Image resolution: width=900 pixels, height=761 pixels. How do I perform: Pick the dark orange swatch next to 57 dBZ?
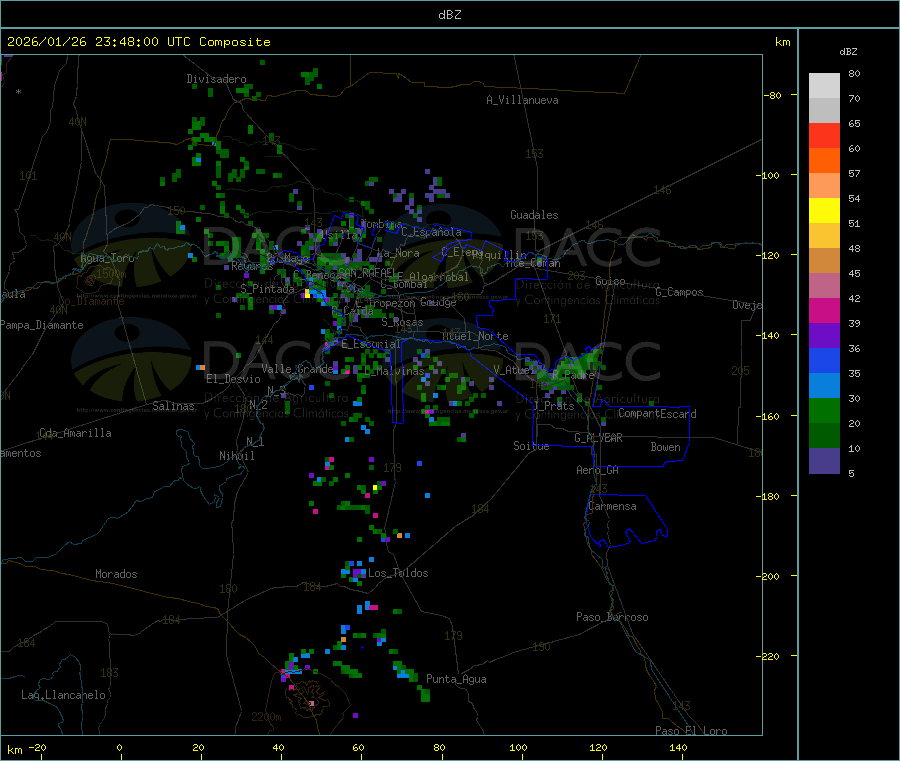point(824,161)
